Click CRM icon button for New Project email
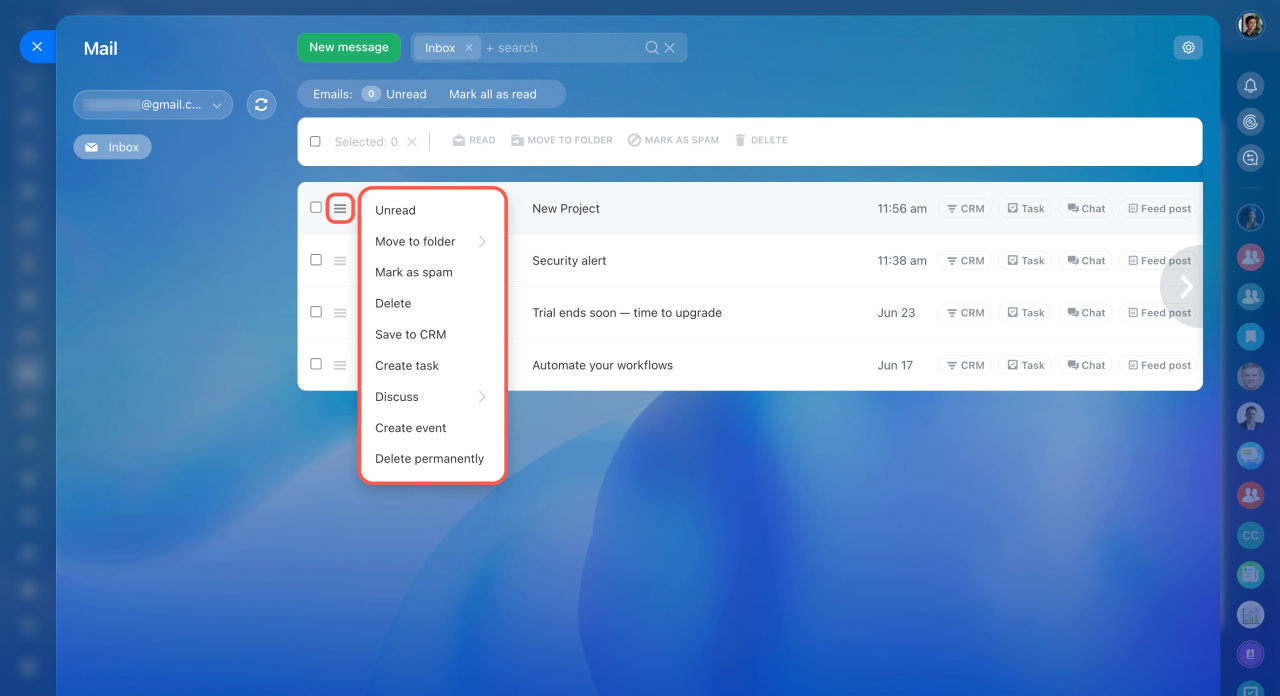The width and height of the screenshot is (1280, 696). click(x=965, y=209)
